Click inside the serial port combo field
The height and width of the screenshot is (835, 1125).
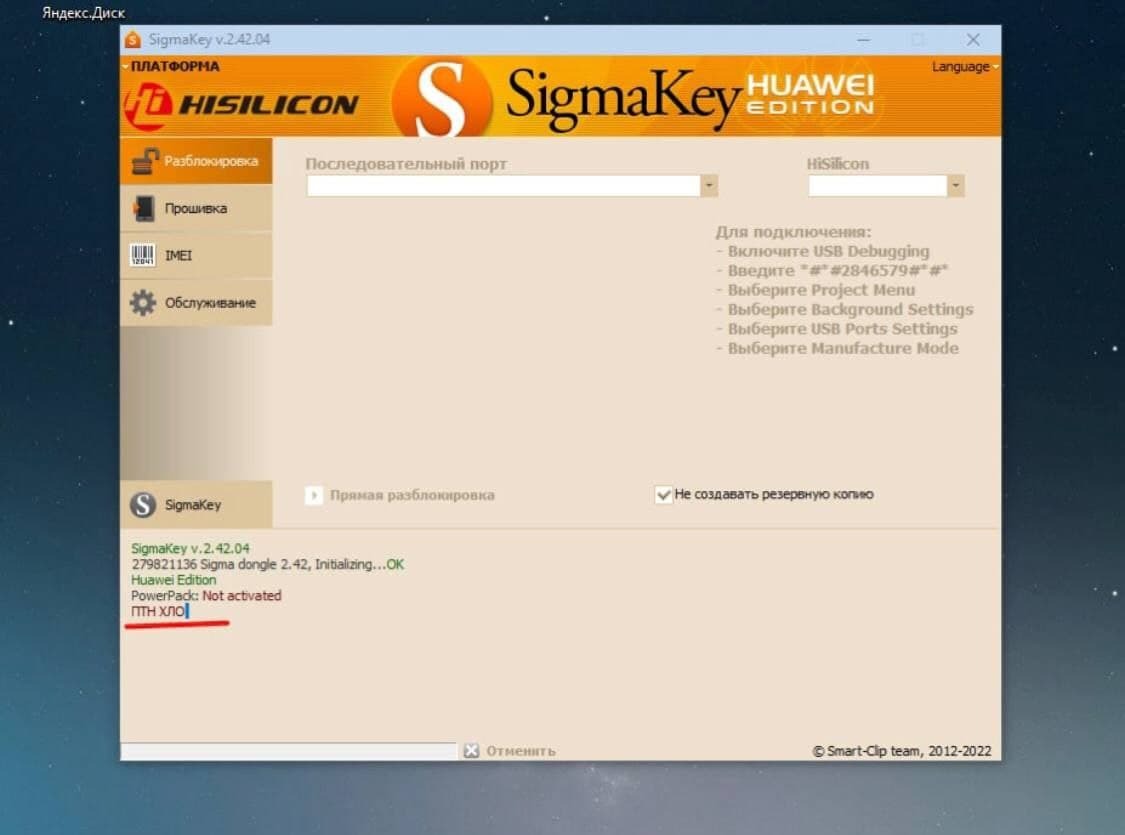pyautogui.click(x=504, y=185)
